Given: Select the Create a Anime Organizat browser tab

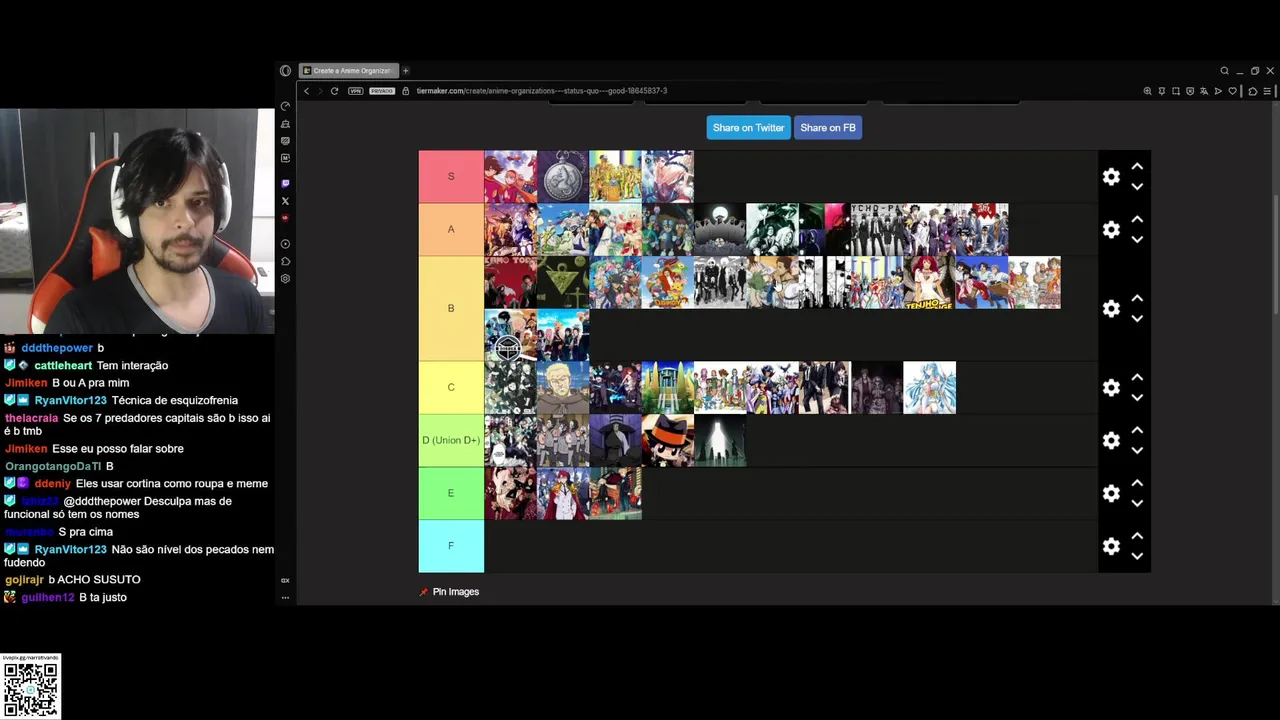Looking at the screenshot, I should 349,71.
